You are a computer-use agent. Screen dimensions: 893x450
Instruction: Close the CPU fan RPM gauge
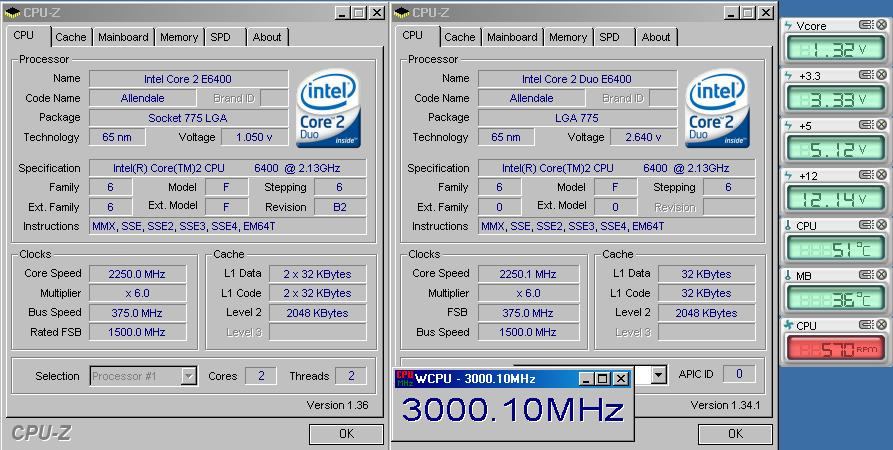pyautogui.click(x=881, y=325)
